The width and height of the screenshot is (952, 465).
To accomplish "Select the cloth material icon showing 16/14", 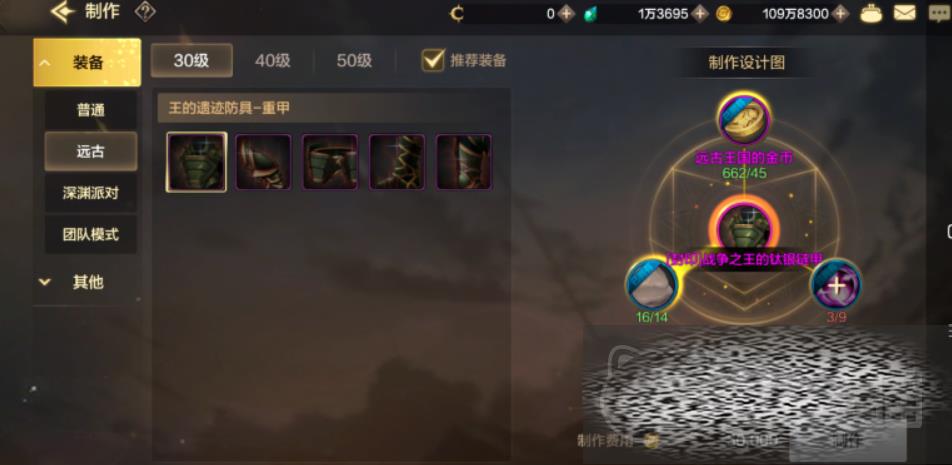I will coord(651,284).
